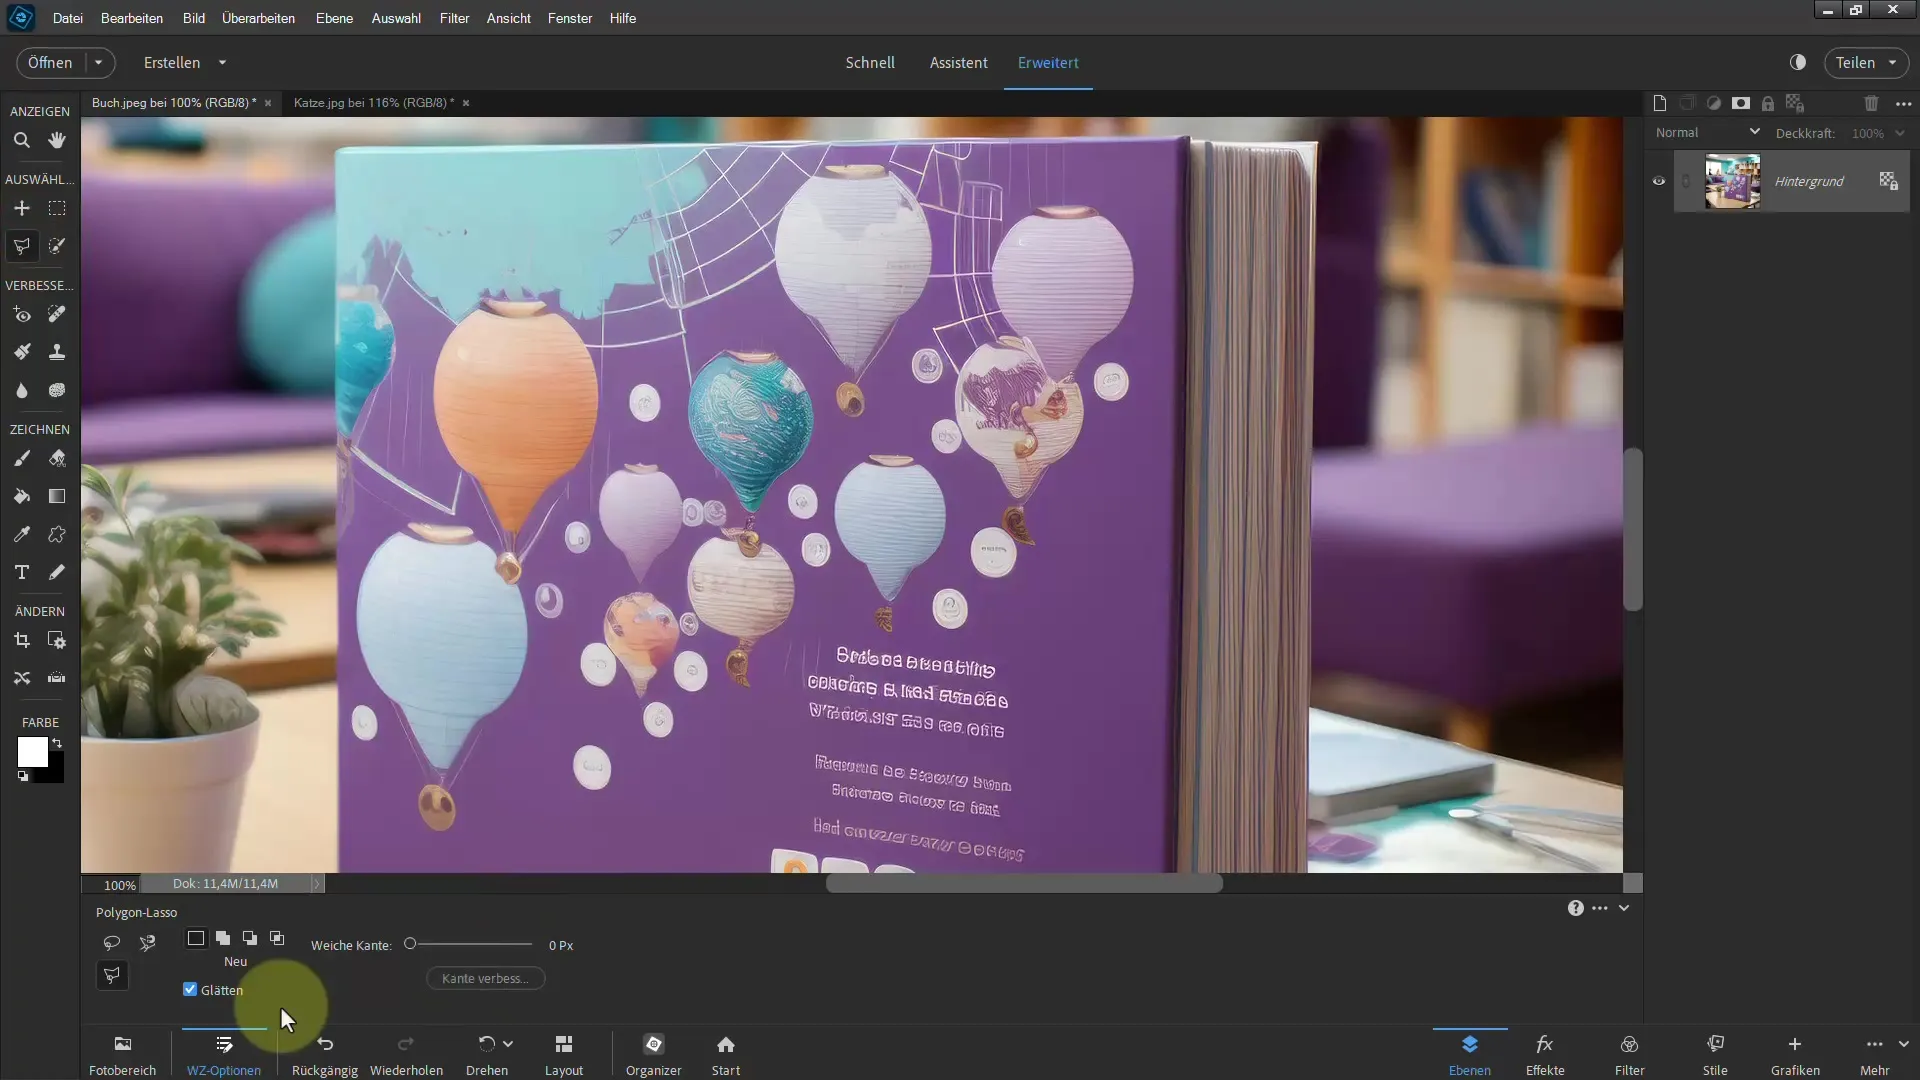Select the Straighten tool

click(x=57, y=678)
